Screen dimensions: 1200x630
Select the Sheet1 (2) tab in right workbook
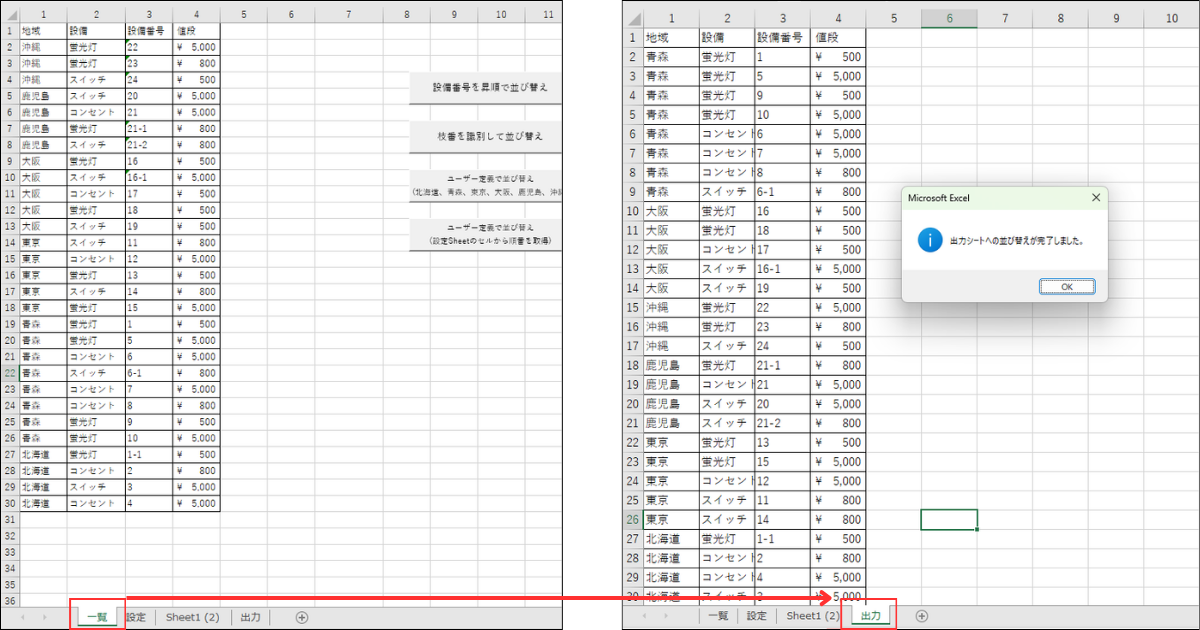coord(812,616)
